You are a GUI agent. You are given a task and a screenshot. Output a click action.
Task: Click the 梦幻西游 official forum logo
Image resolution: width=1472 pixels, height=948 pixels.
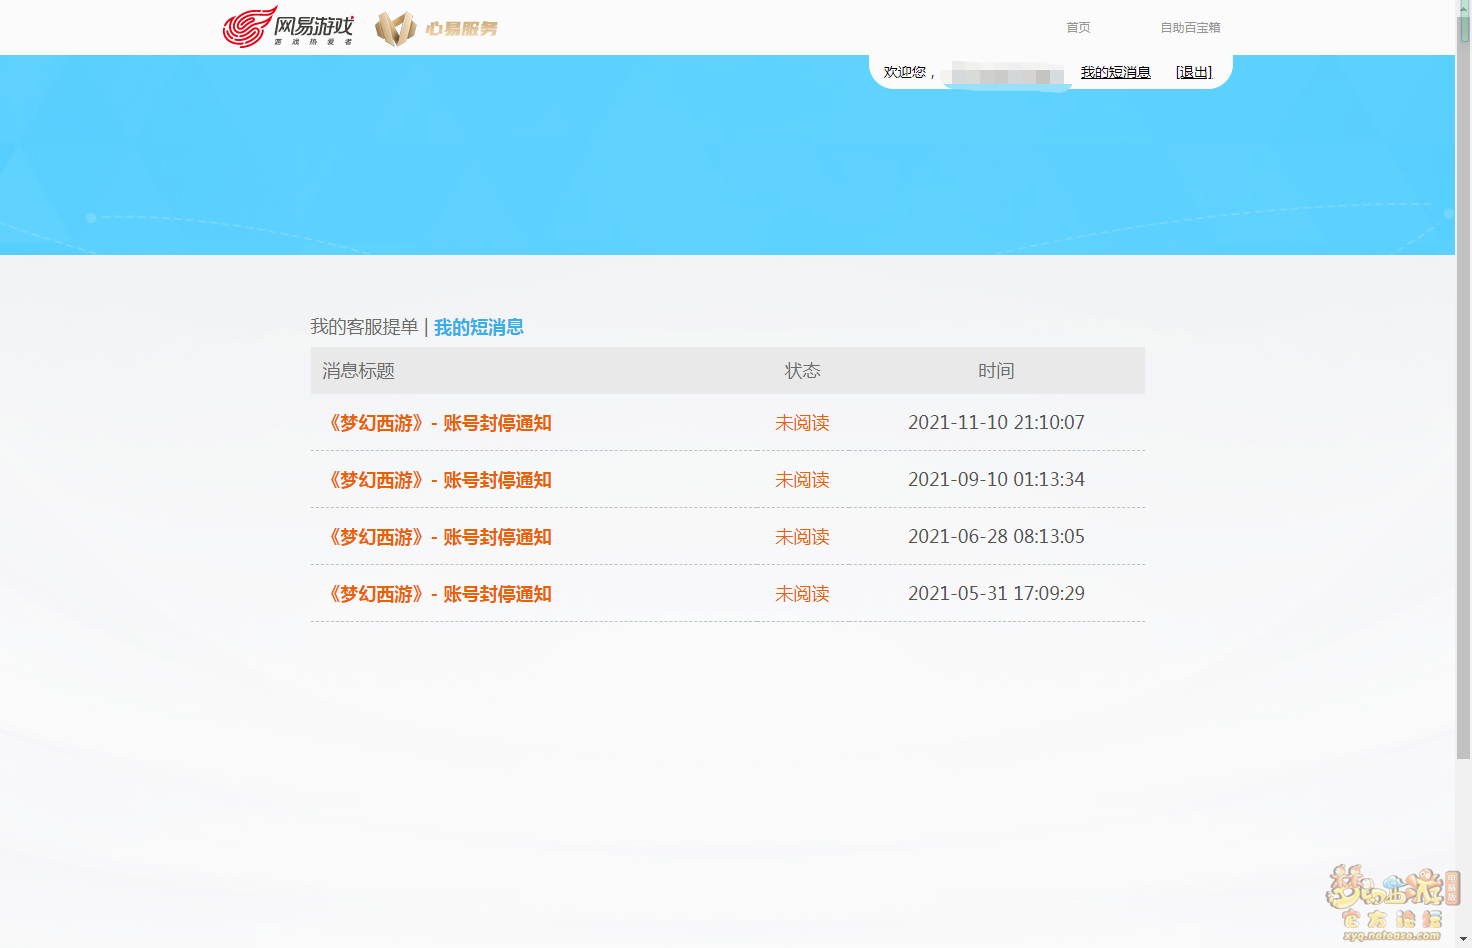tap(1393, 903)
